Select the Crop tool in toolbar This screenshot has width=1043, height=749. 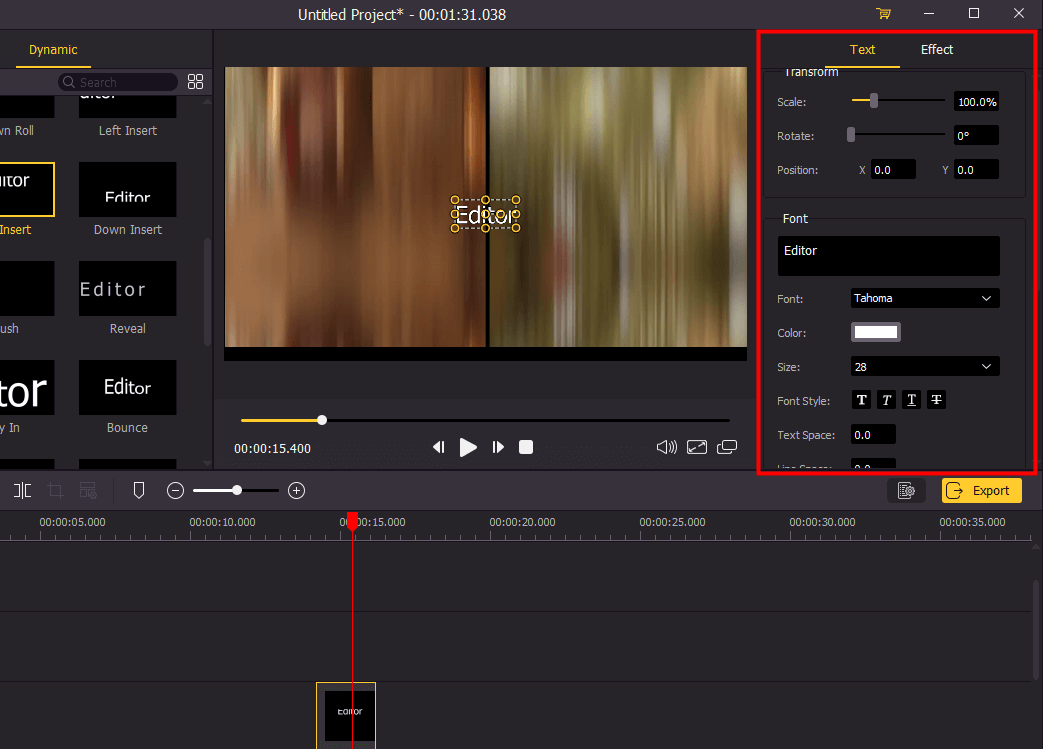pos(56,491)
